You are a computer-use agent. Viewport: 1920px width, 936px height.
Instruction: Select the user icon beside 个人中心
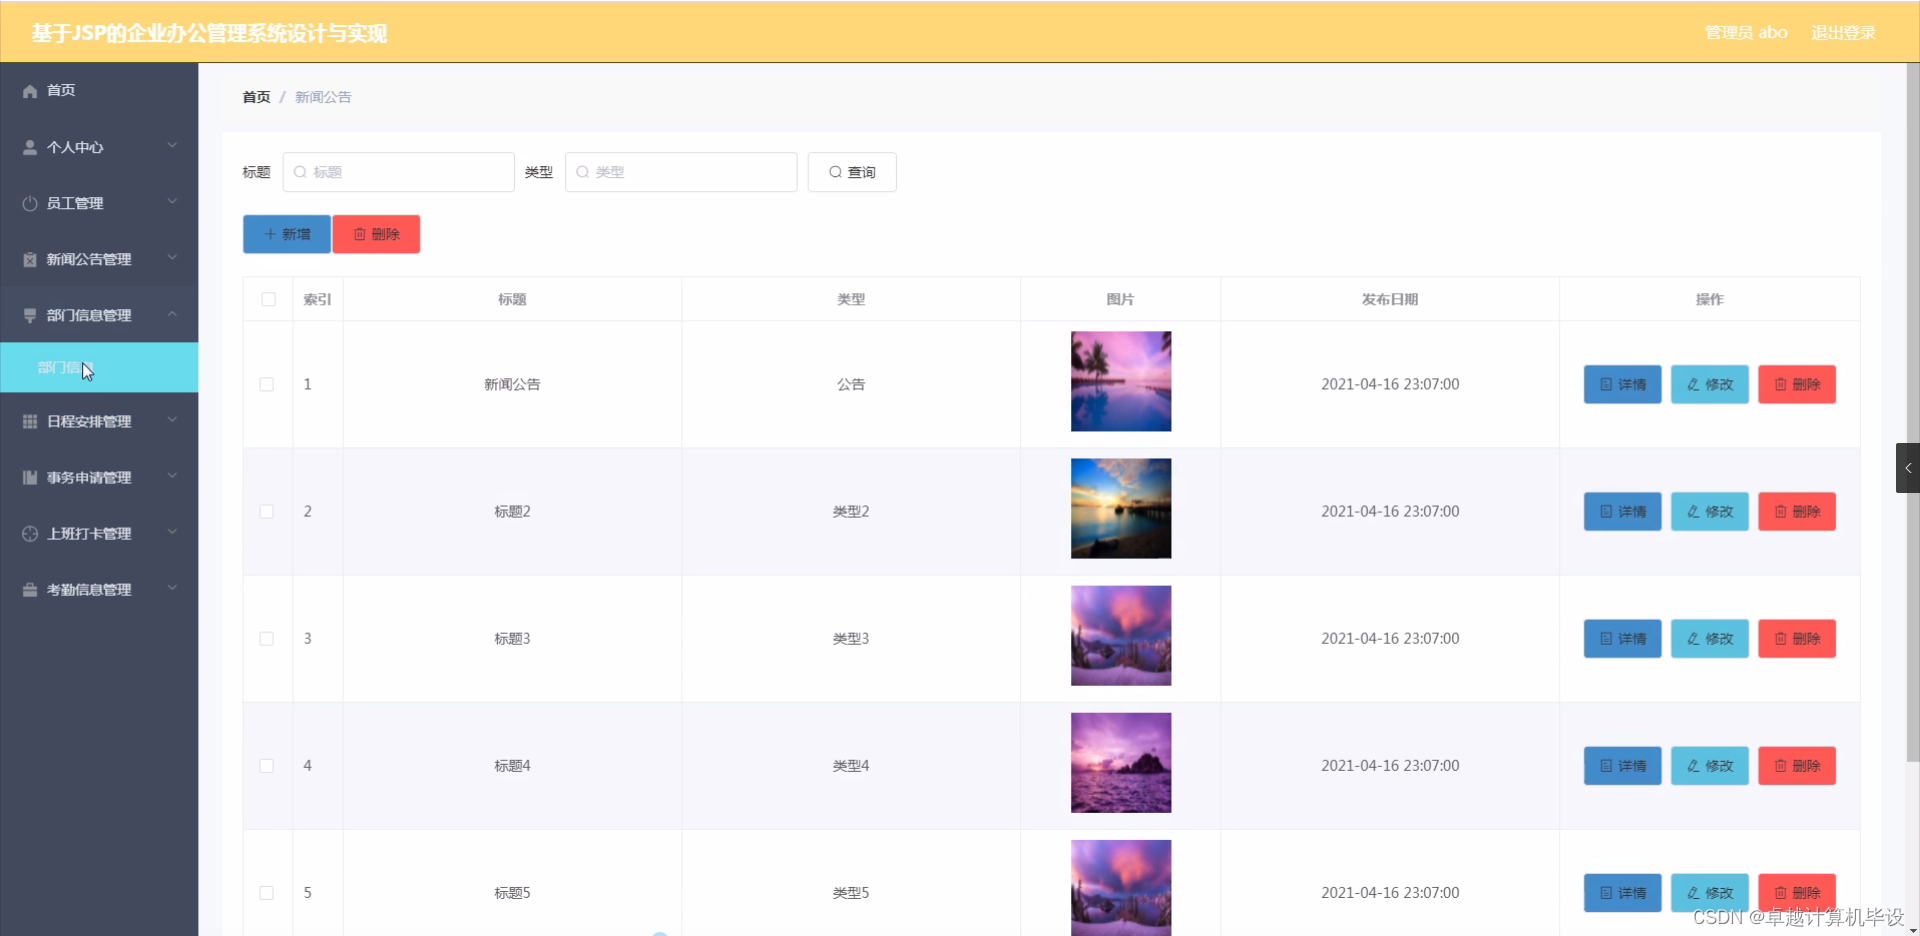[x=28, y=147]
